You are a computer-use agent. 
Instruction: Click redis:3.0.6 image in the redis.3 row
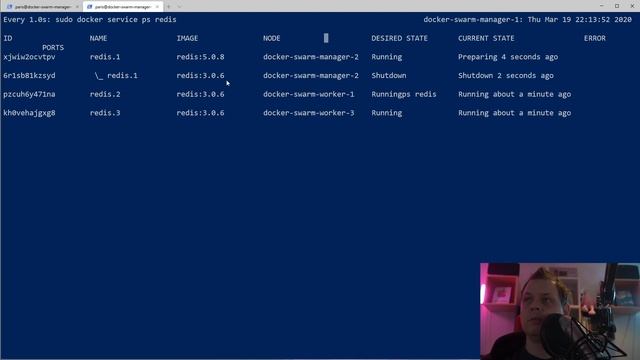click(x=200, y=113)
